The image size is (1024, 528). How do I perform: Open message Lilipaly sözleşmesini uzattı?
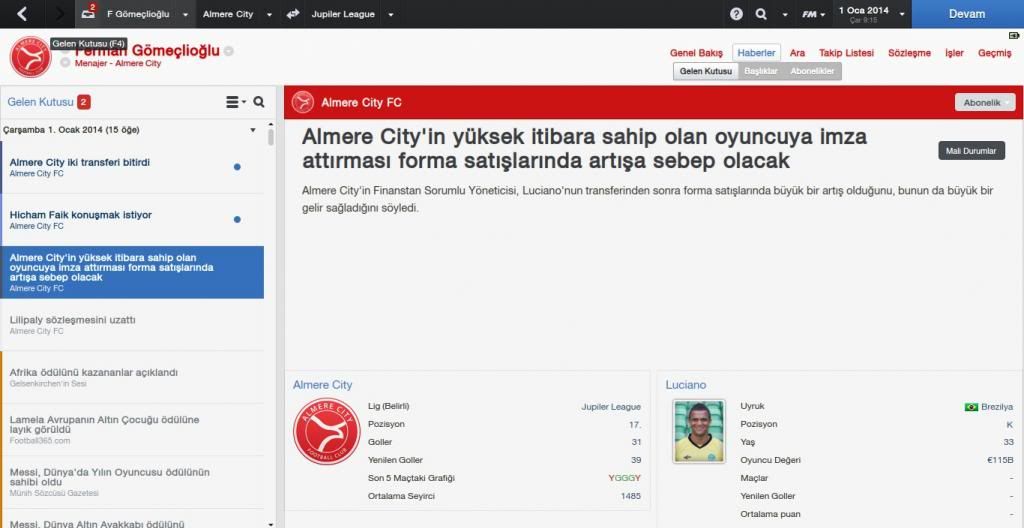coord(132,325)
